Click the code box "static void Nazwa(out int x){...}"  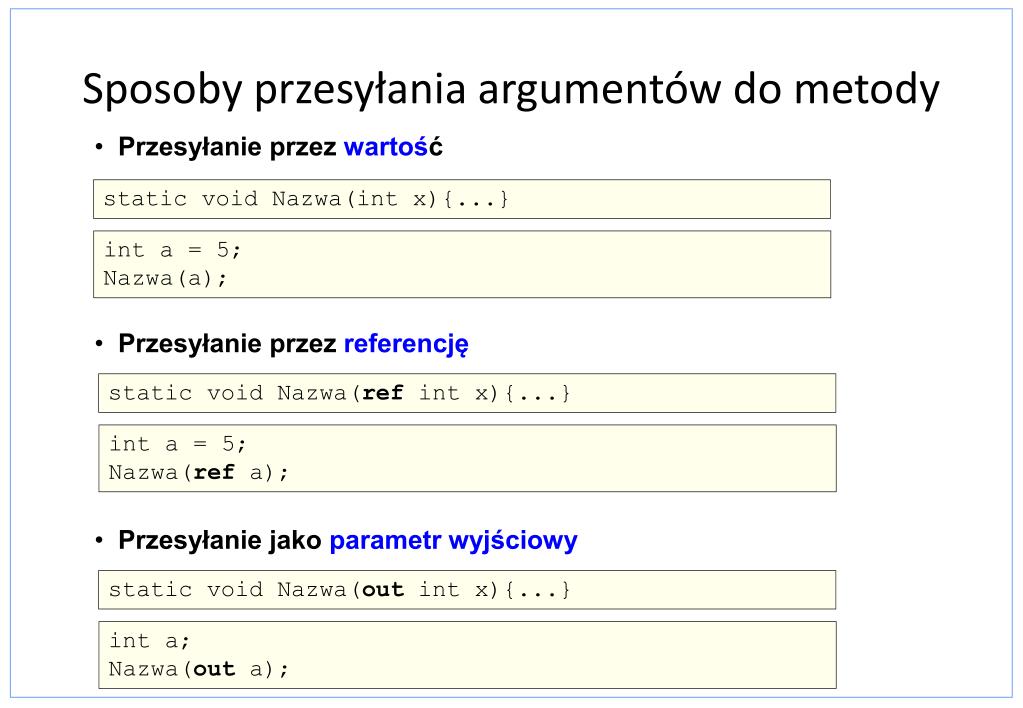(467, 590)
